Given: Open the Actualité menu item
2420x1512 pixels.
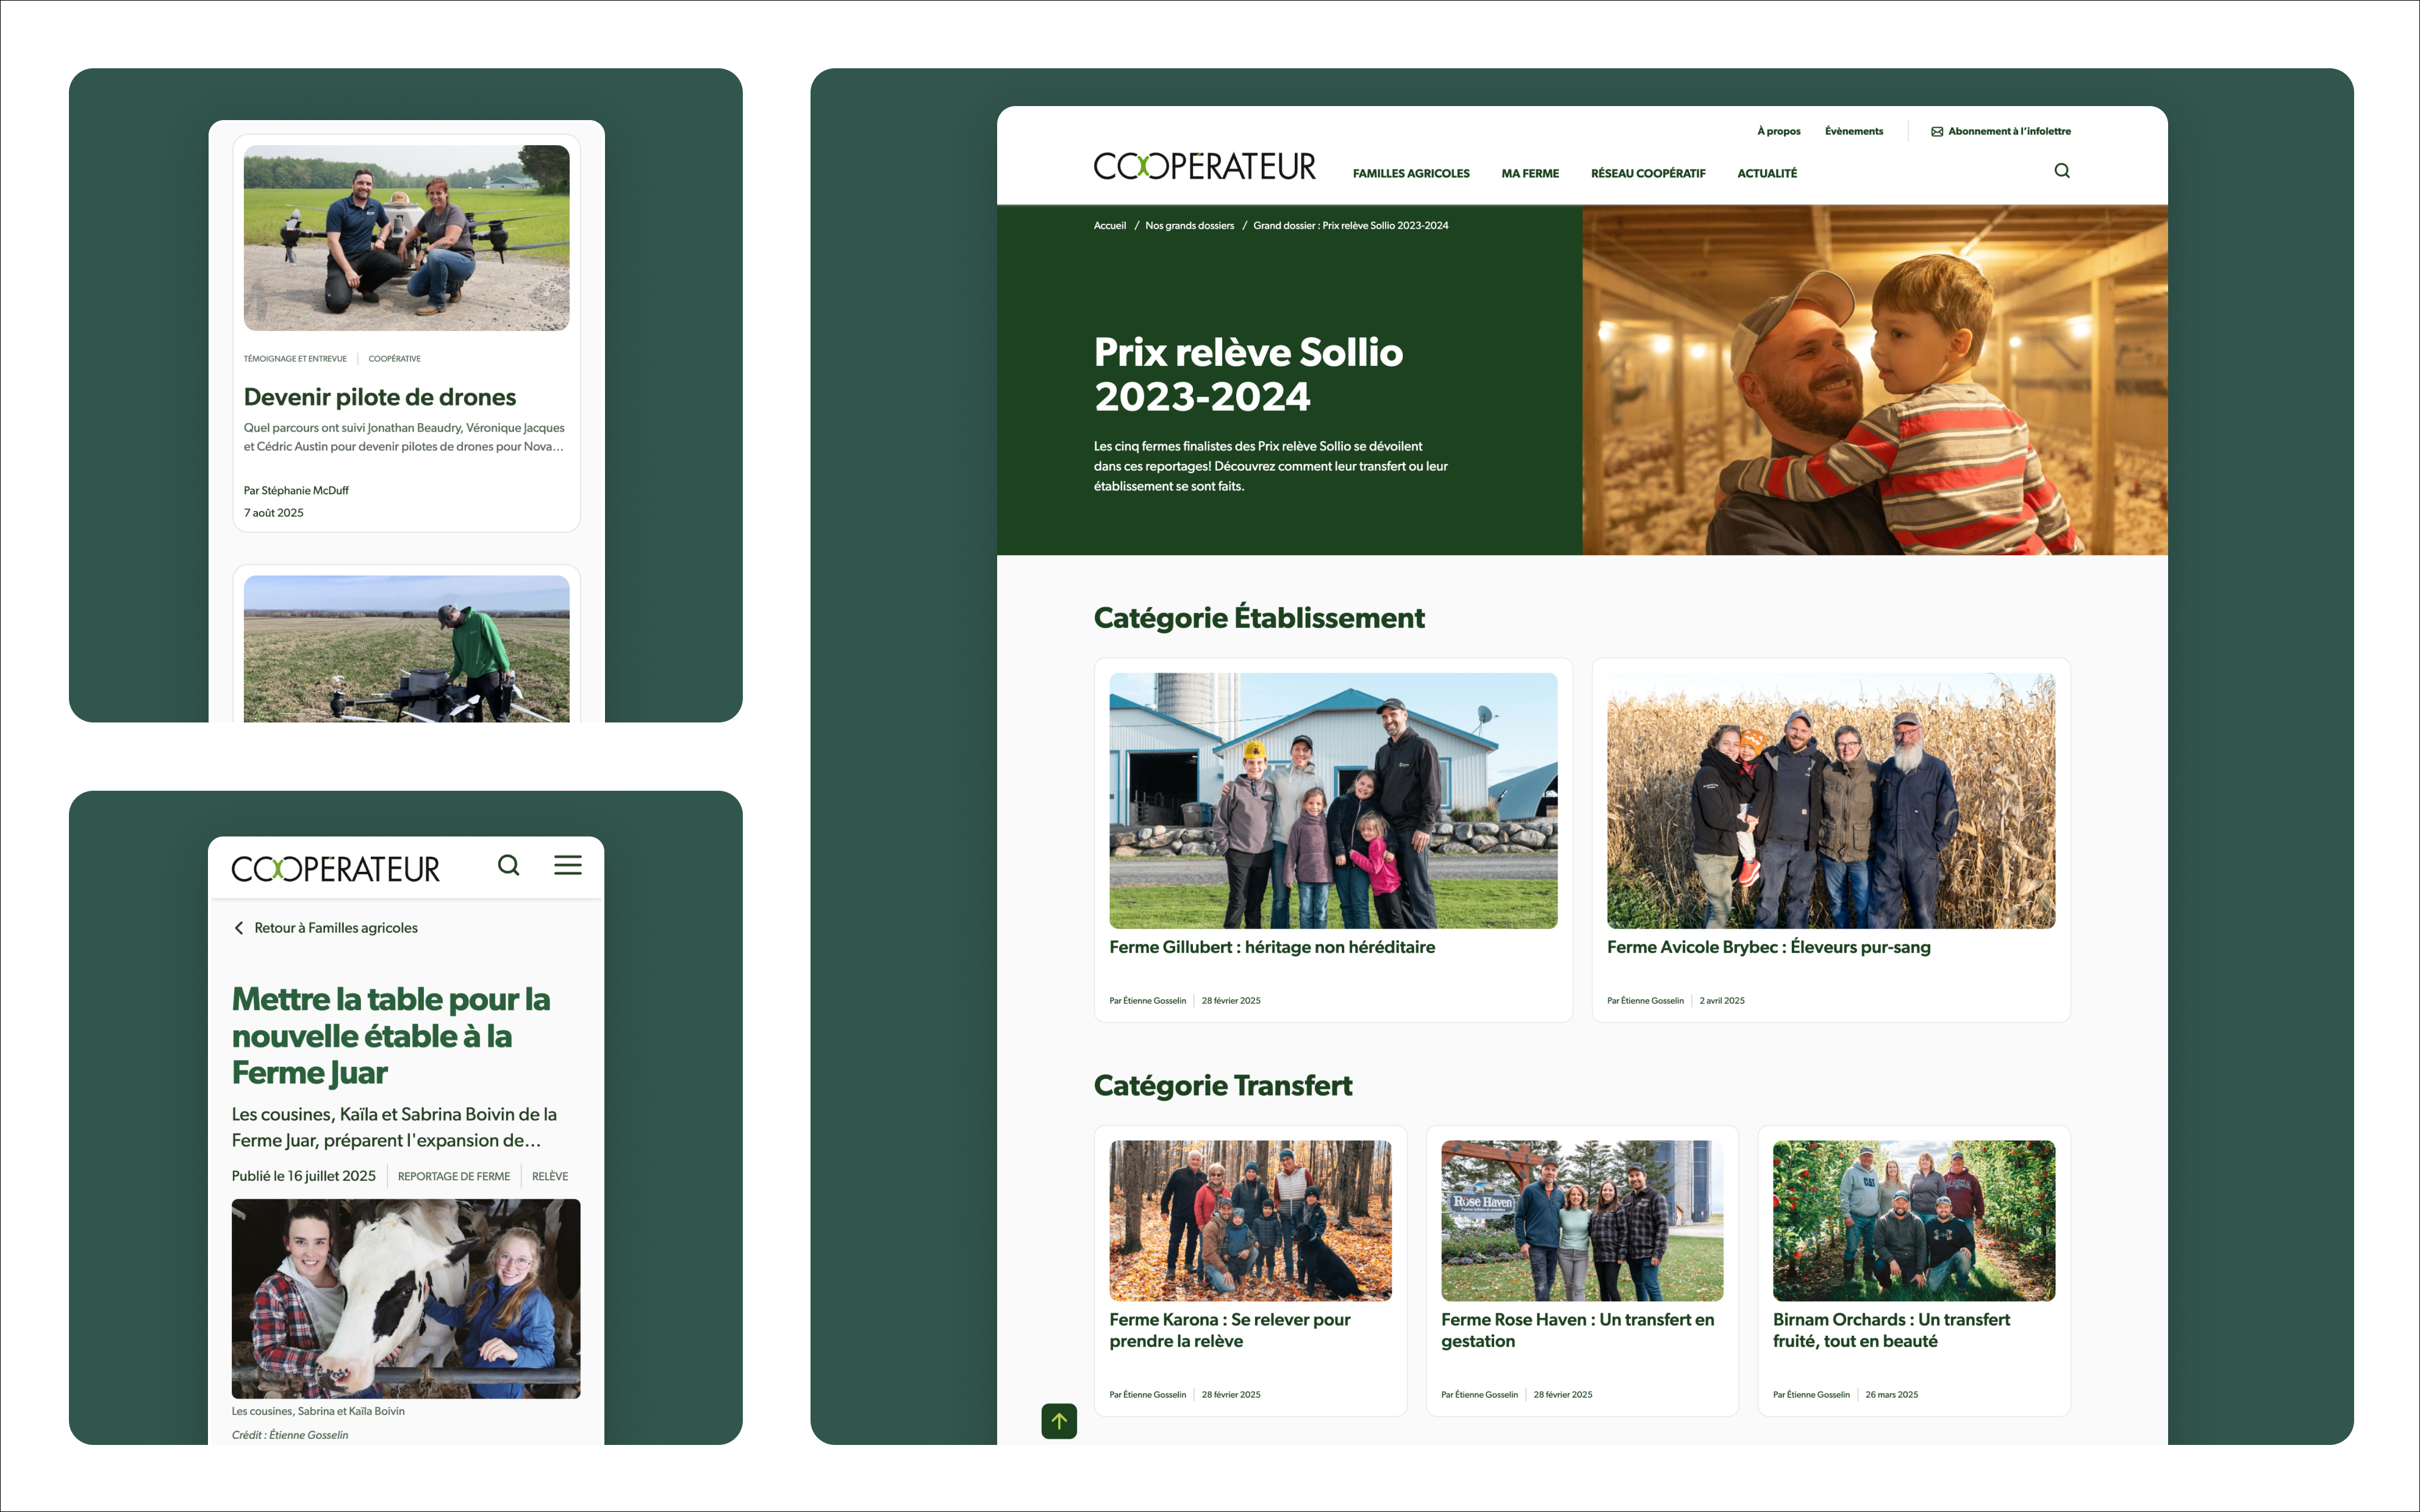Looking at the screenshot, I should 1766,174.
